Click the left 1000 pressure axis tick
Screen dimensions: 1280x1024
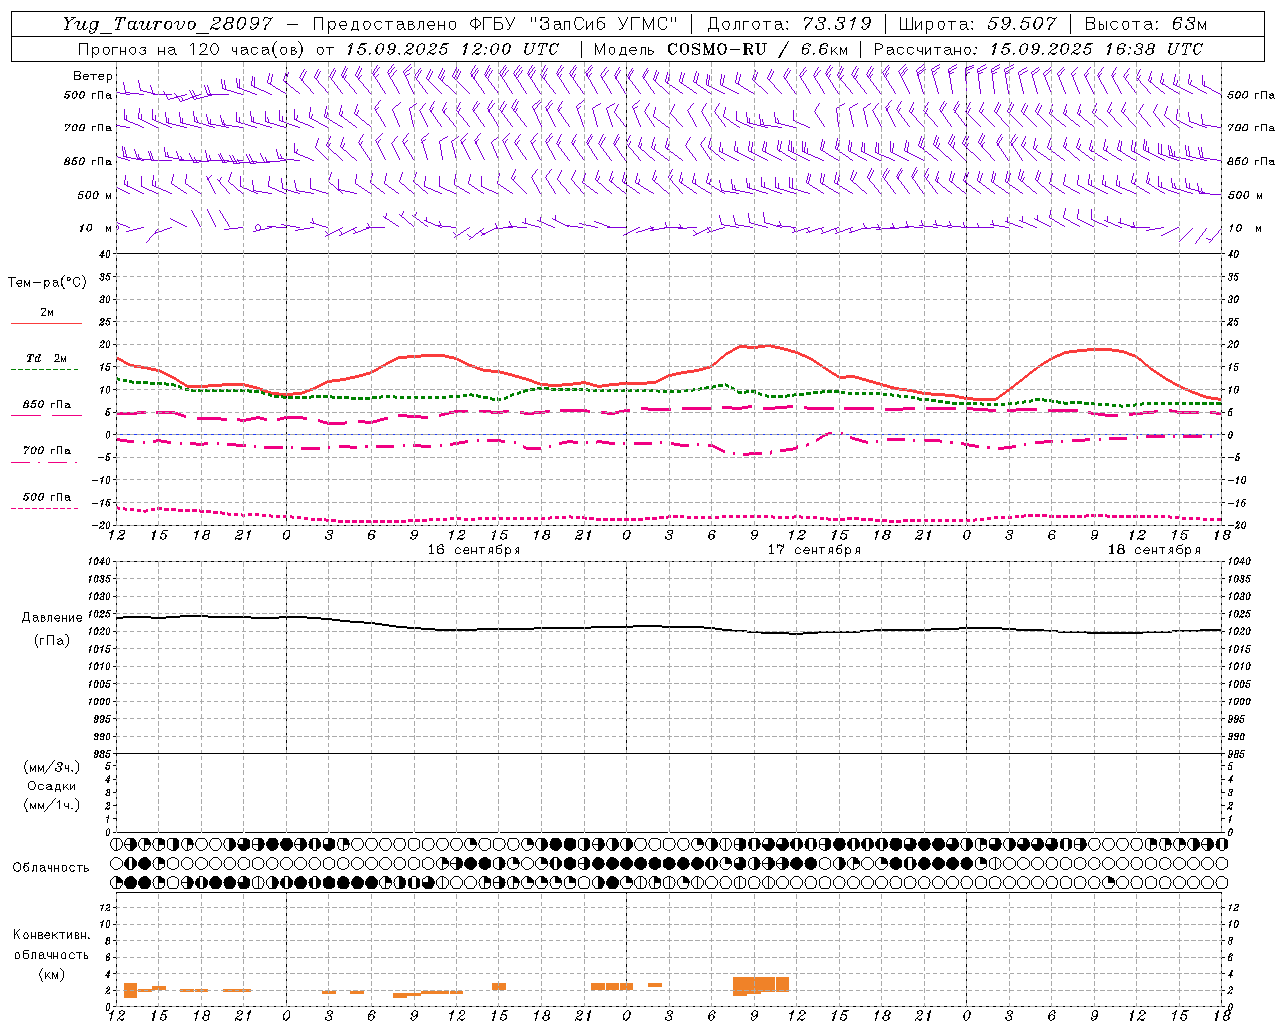point(98,702)
